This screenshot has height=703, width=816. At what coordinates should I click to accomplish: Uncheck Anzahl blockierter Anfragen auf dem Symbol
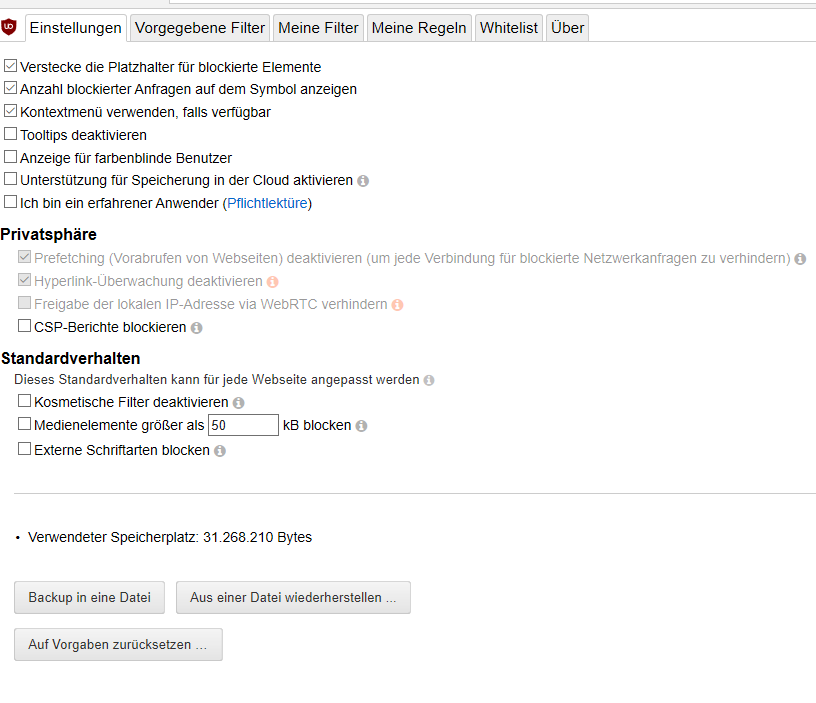coord(10,88)
